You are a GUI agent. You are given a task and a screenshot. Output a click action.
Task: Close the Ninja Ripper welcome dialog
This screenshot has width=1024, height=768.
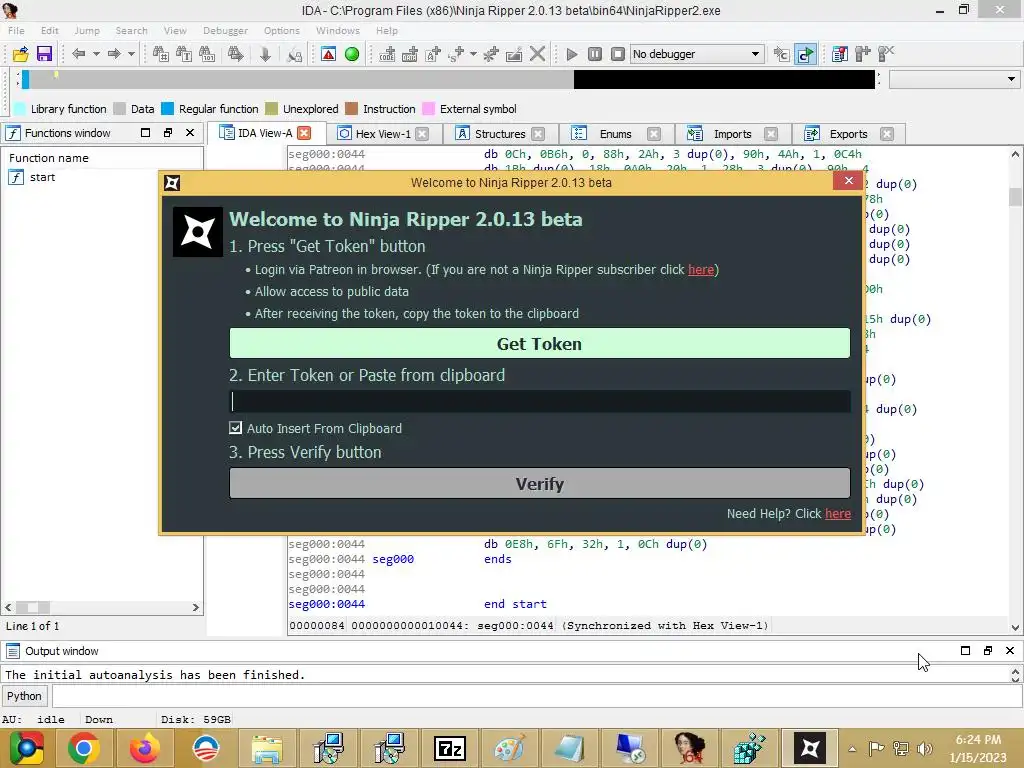point(848,181)
